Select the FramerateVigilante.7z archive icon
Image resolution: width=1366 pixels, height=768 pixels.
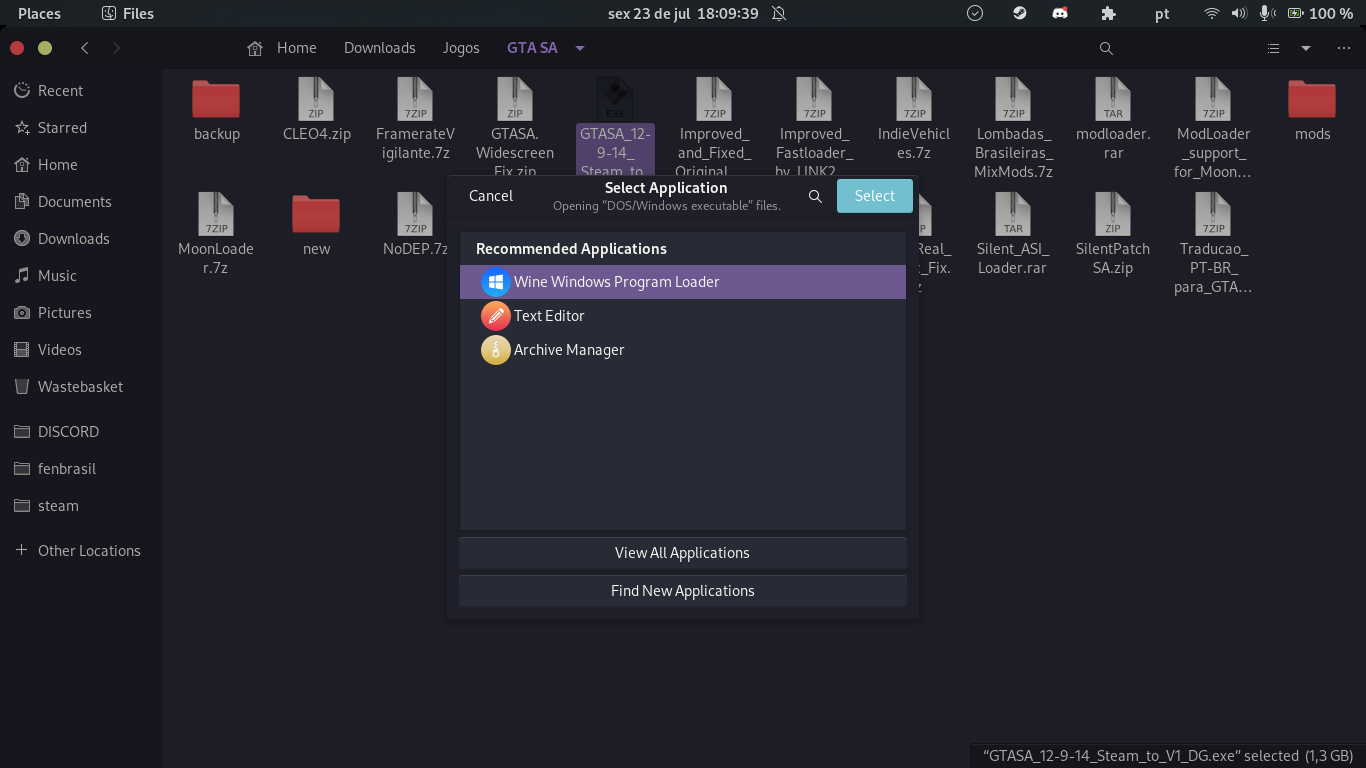point(415,99)
